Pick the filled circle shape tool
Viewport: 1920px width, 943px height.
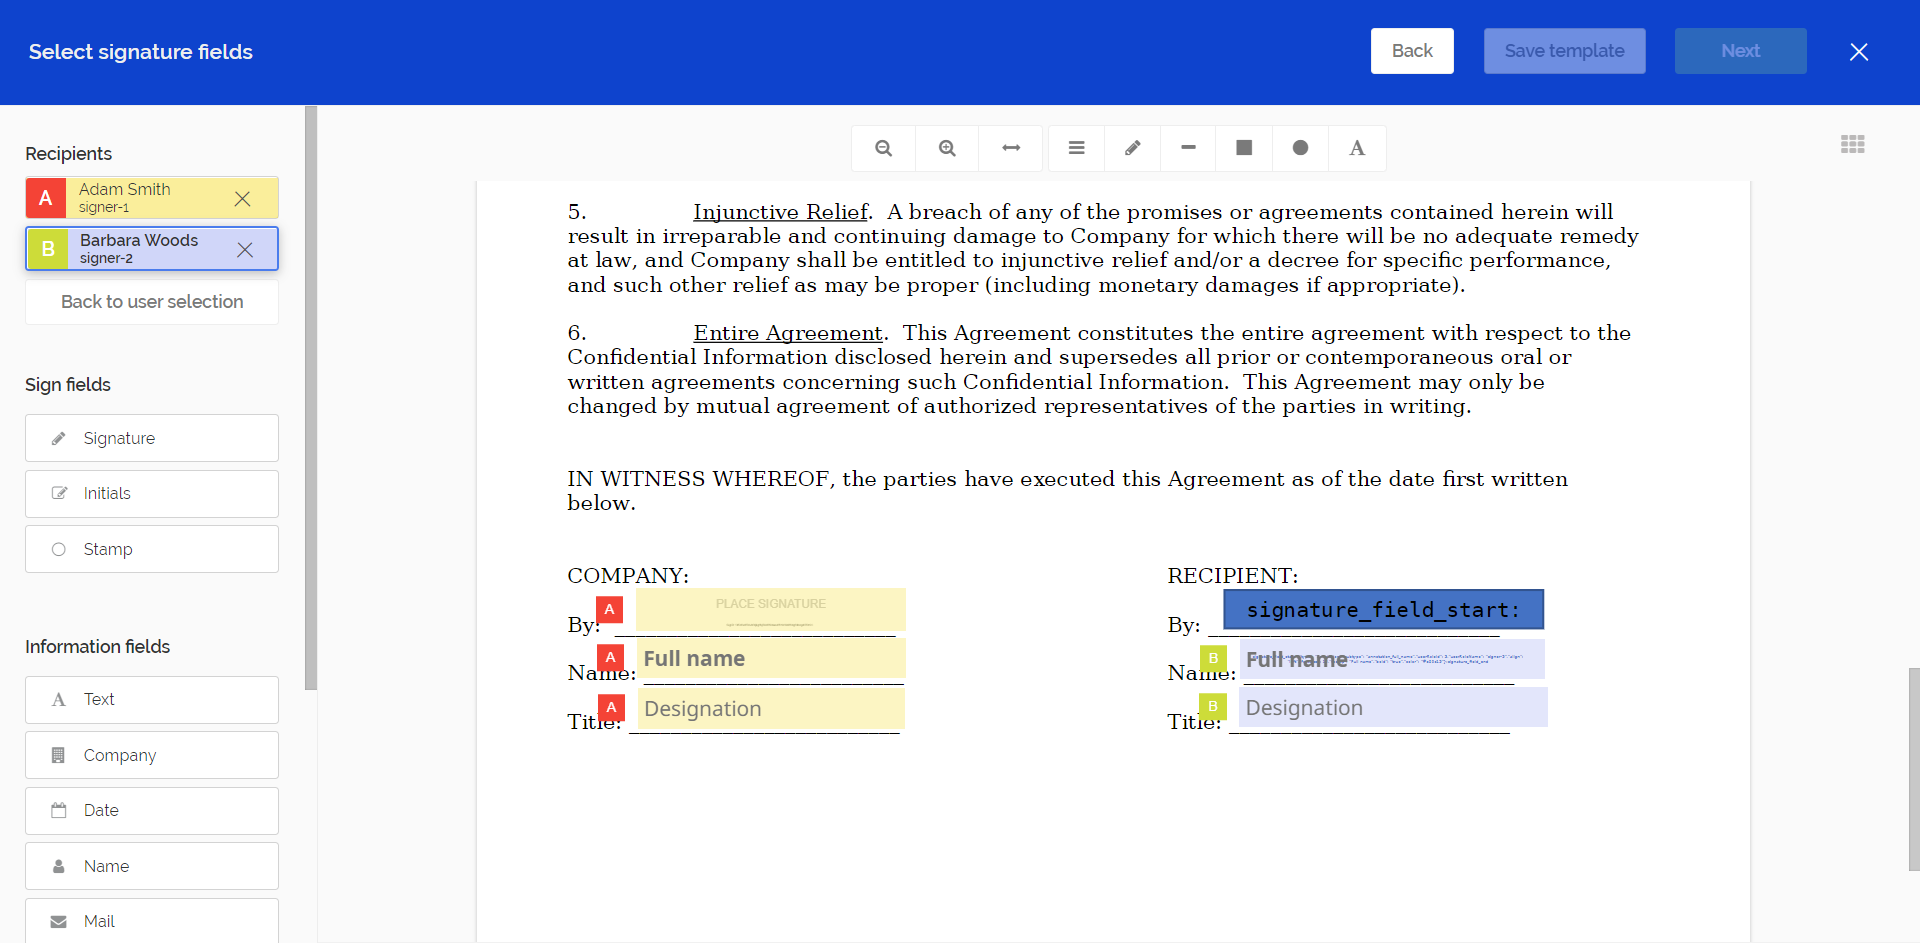click(1300, 148)
